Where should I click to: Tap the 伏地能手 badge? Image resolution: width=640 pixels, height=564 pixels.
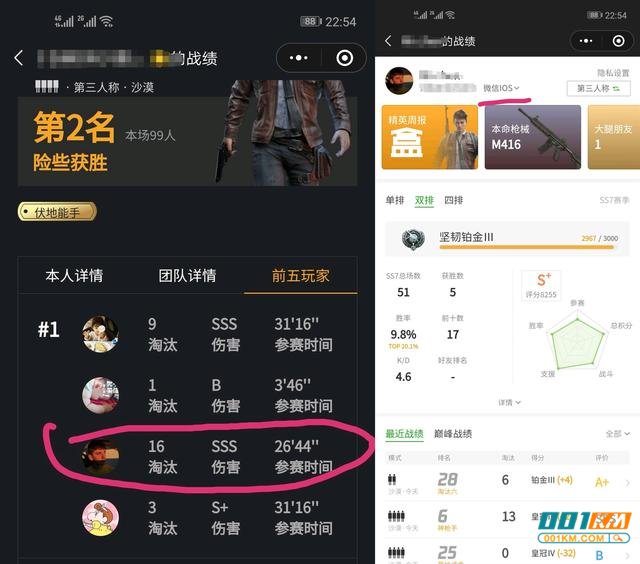pos(57,212)
